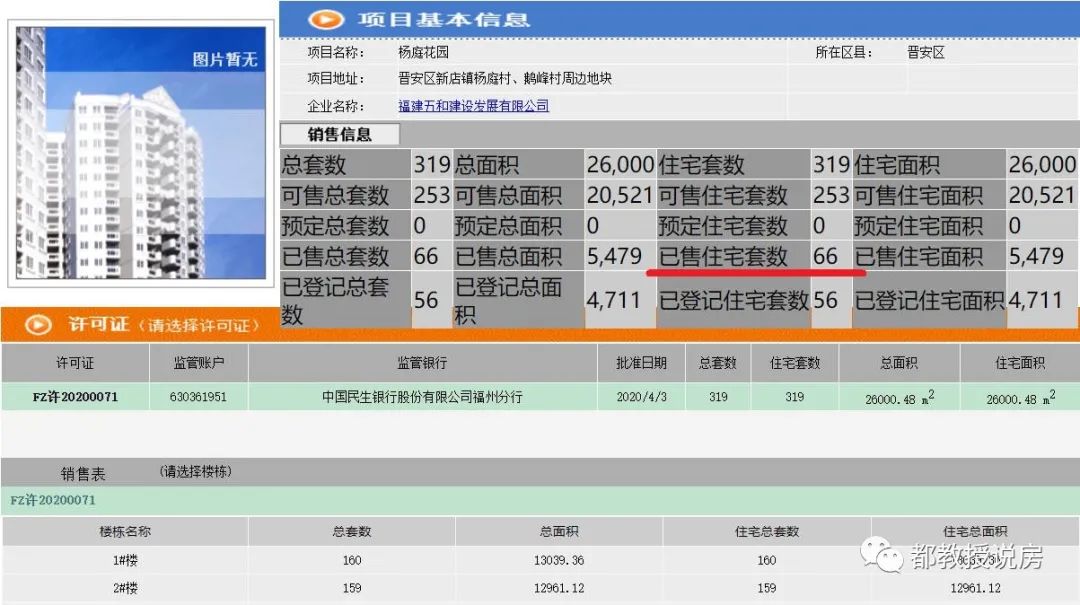The height and width of the screenshot is (605, 1080).
Task: Click permit total area 26000.48 m² in 总面积 column
Action: (x=900, y=398)
